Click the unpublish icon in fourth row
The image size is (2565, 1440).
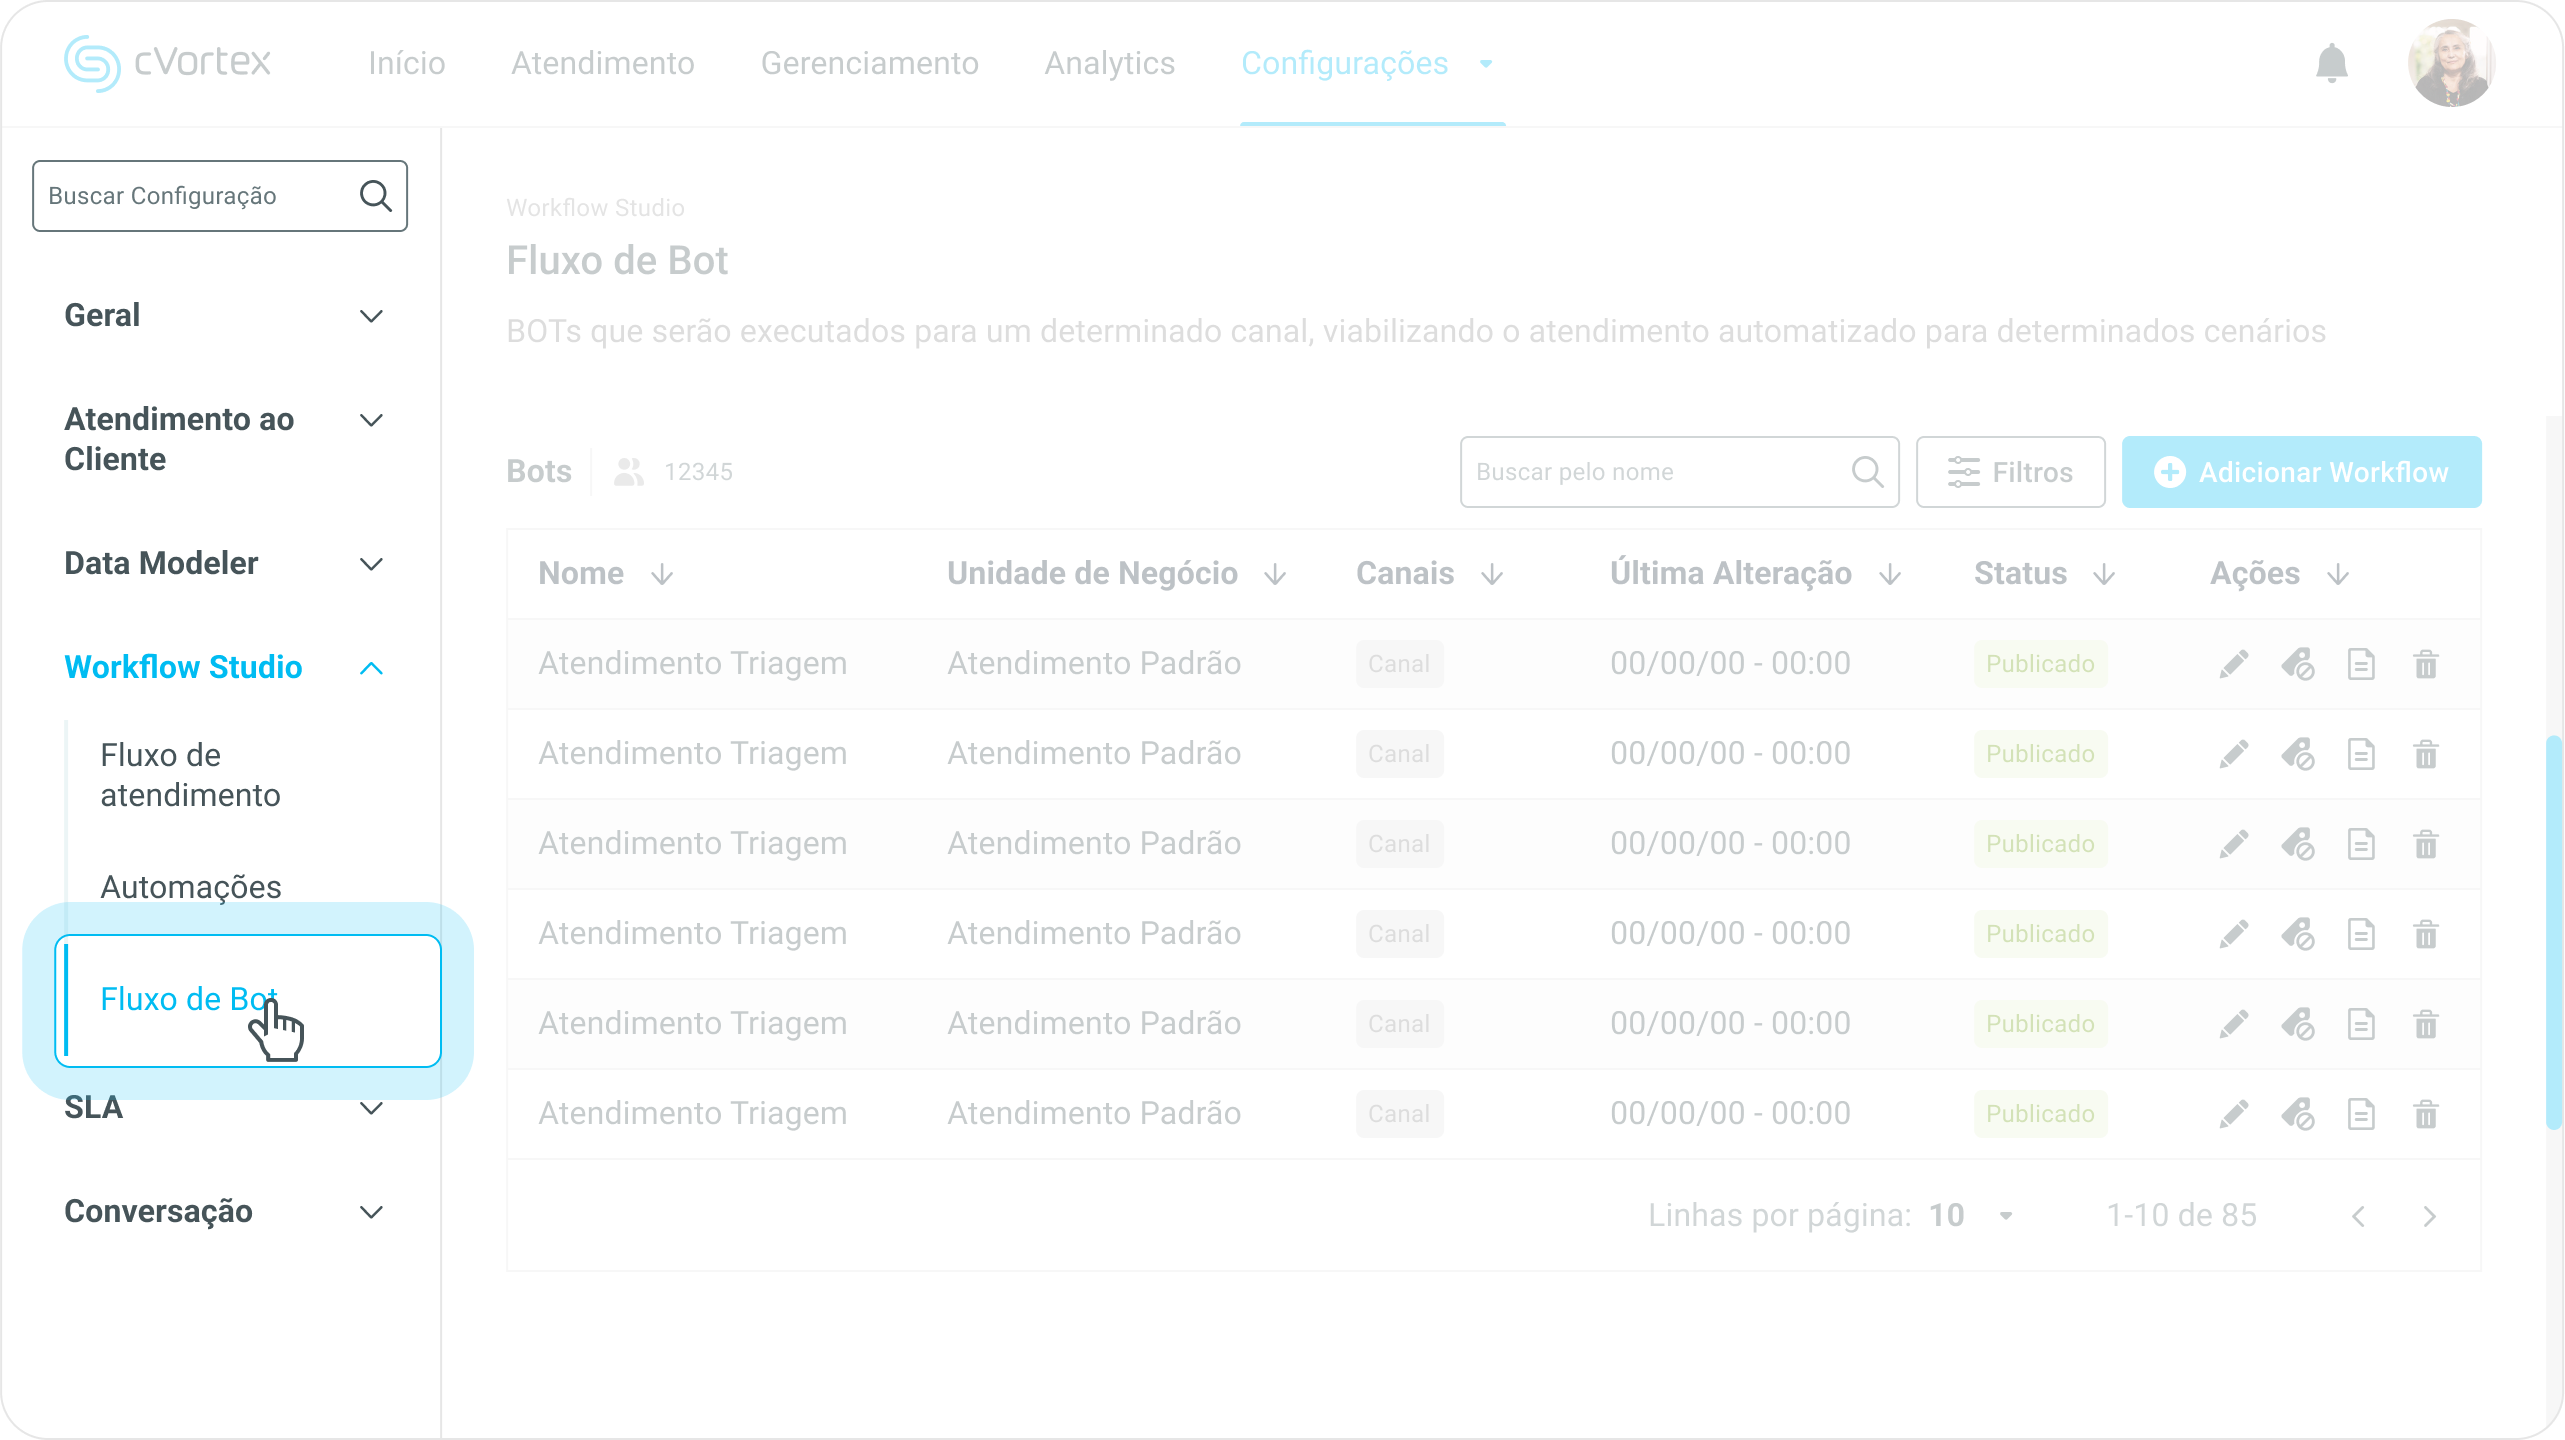point(2297,934)
